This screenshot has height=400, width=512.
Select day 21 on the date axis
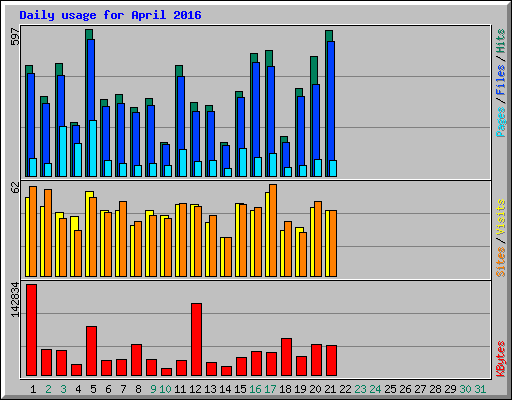coord(330,389)
